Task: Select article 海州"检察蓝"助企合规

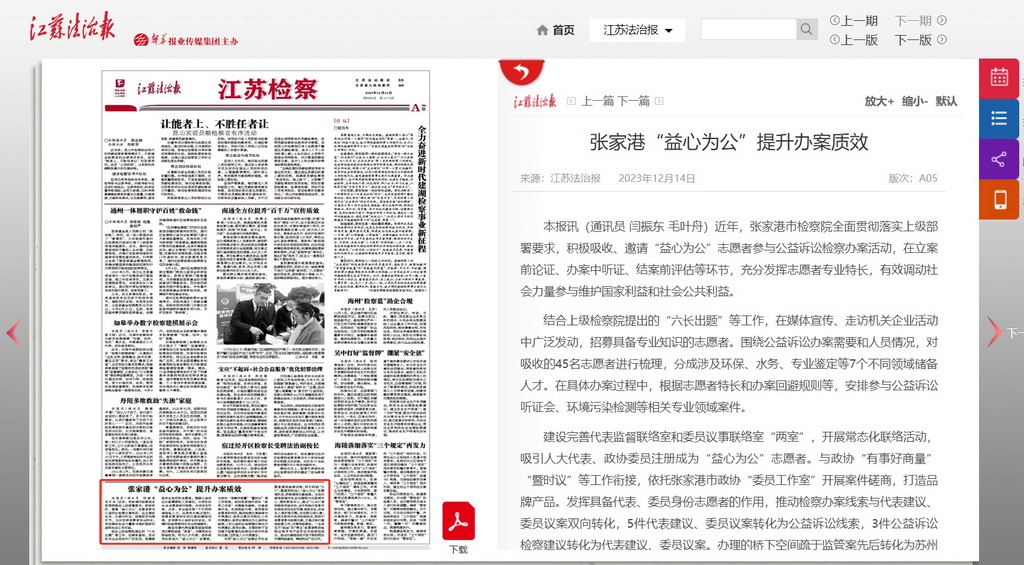Action: (380, 301)
